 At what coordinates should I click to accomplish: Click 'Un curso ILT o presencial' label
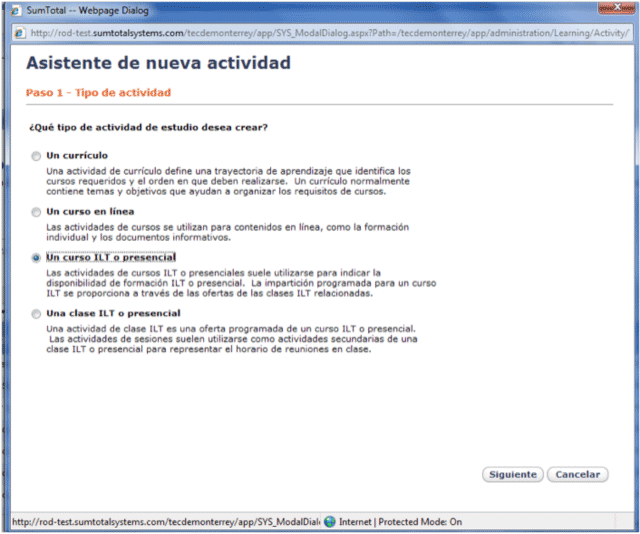coord(111,257)
